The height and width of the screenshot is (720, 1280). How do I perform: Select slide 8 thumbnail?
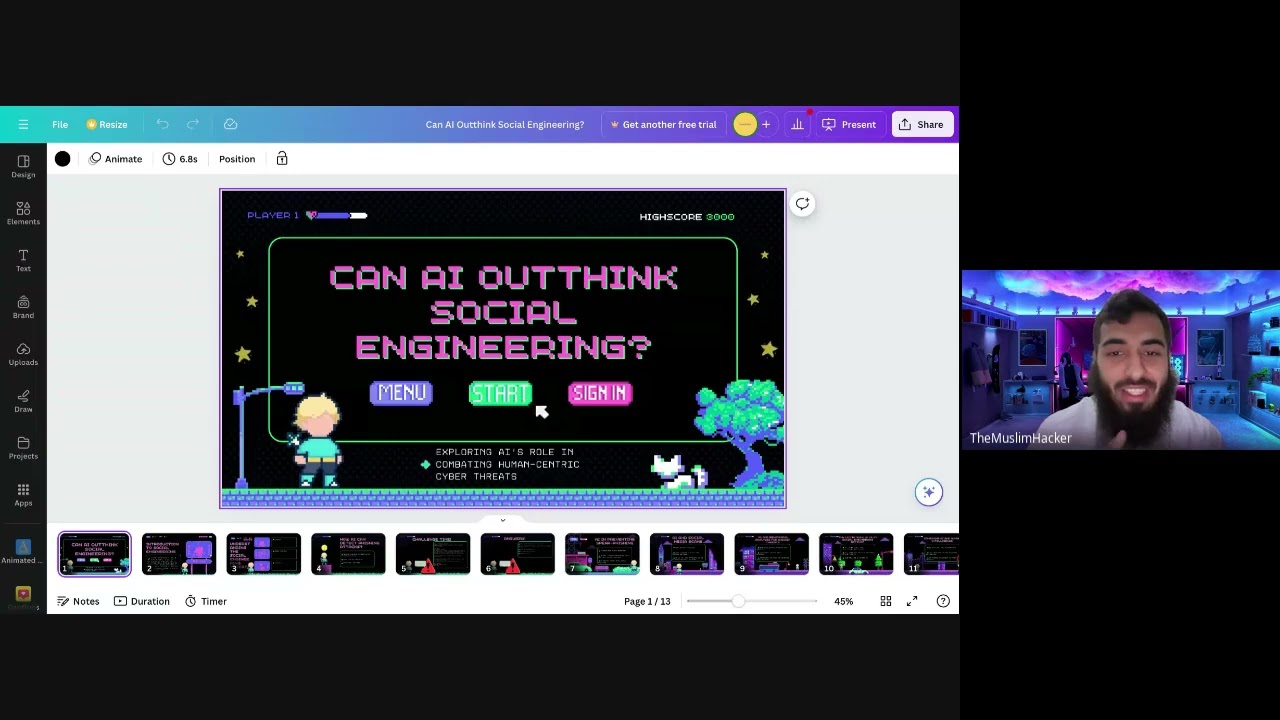tap(687, 554)
